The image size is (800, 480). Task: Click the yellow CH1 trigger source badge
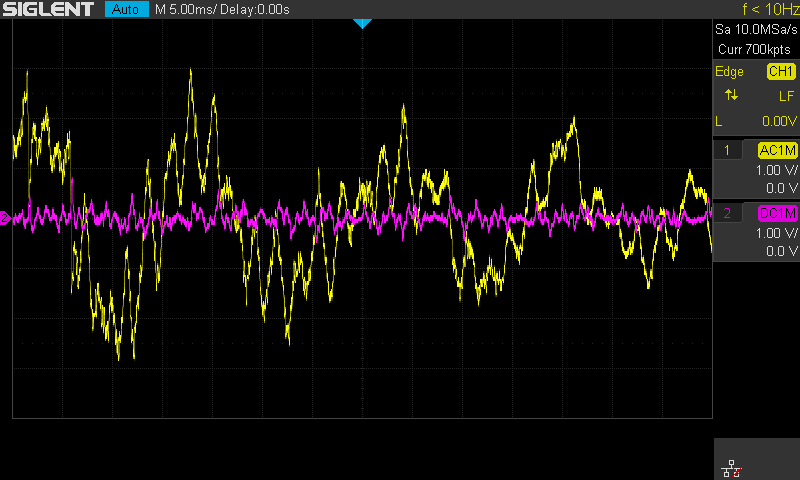[781, 71]
